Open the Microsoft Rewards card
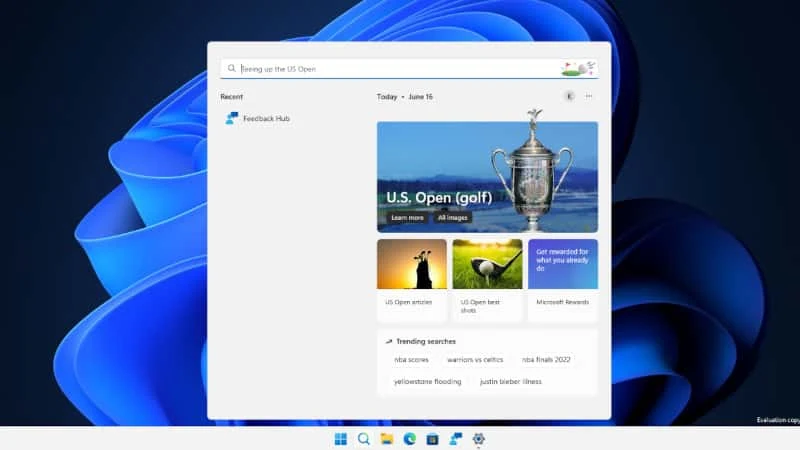This screenshot has width=800, height=450. click(x=563, y=280)
